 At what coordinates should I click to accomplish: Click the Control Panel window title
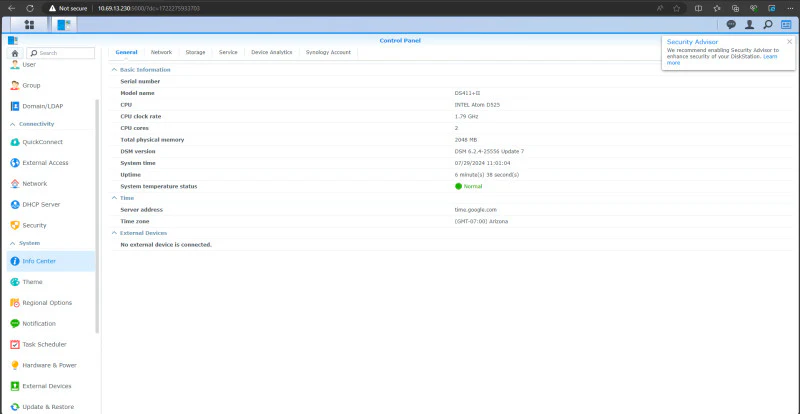[400, 40]
